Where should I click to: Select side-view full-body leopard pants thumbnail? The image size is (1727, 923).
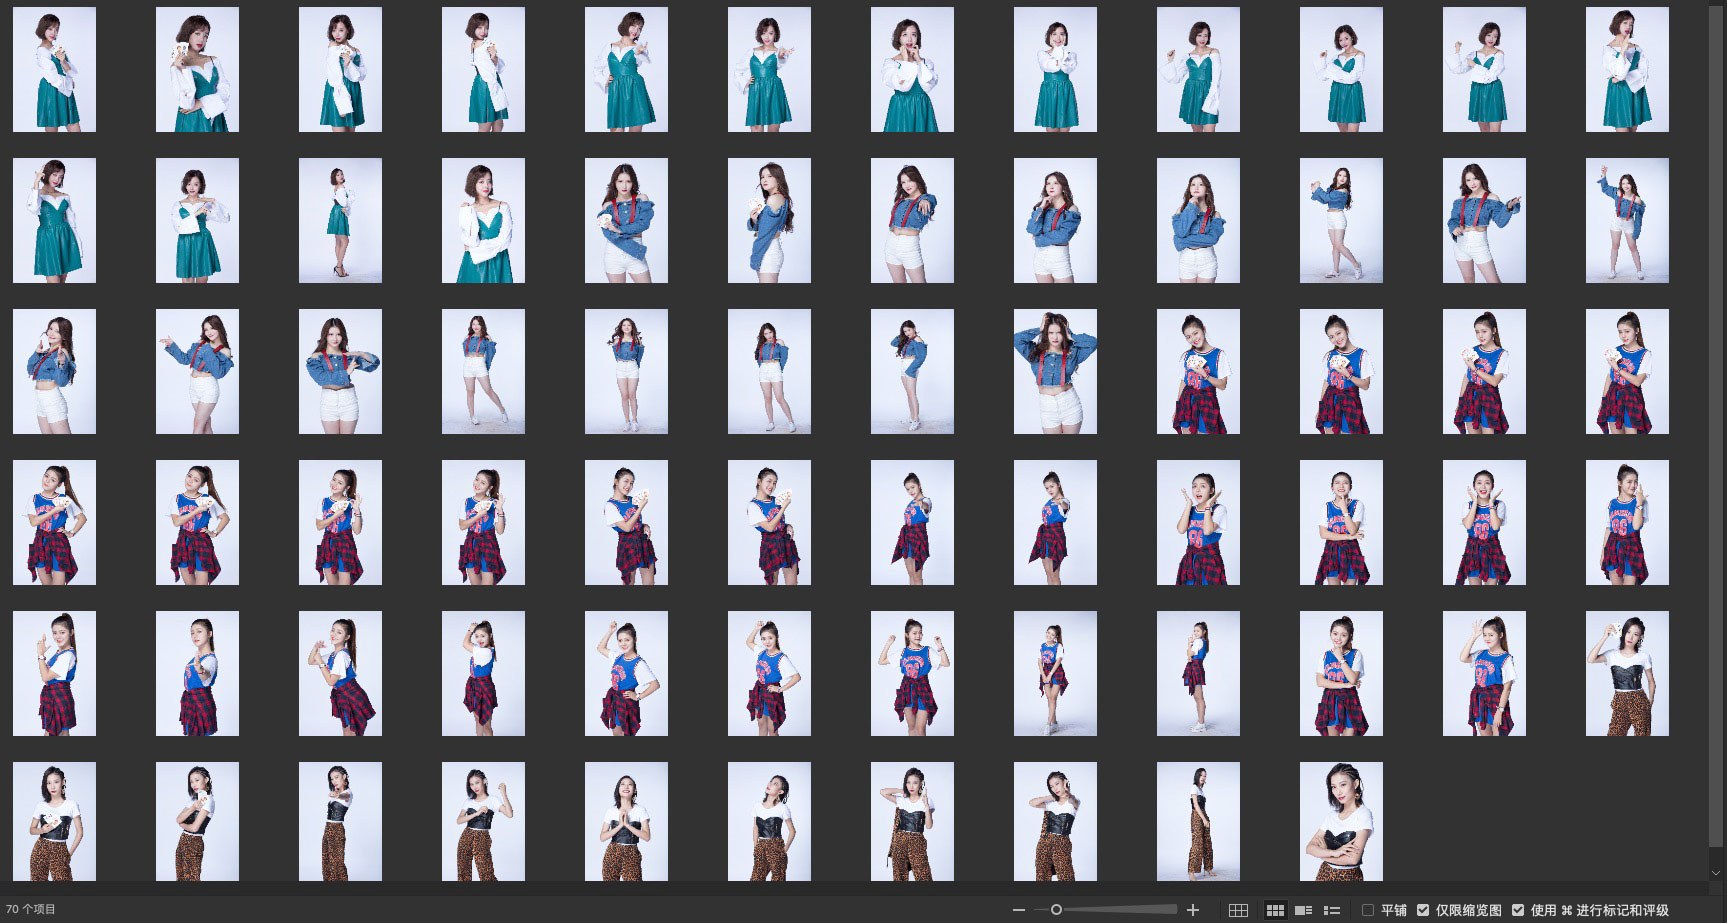coord(1198,821)
